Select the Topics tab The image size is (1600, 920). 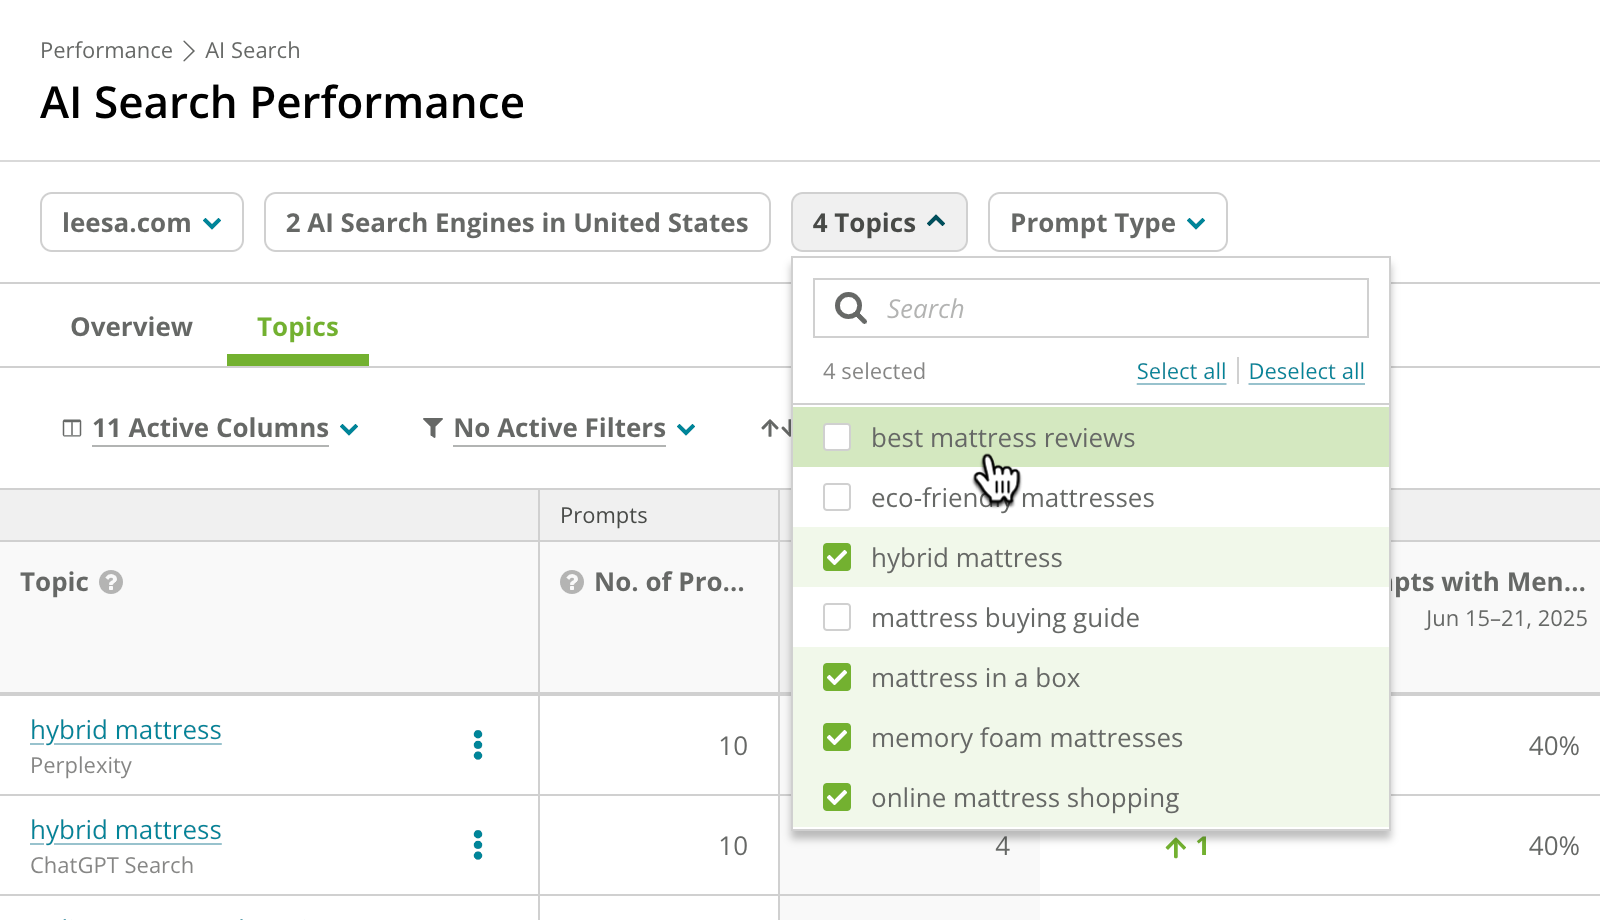click(x=298, y=327)
